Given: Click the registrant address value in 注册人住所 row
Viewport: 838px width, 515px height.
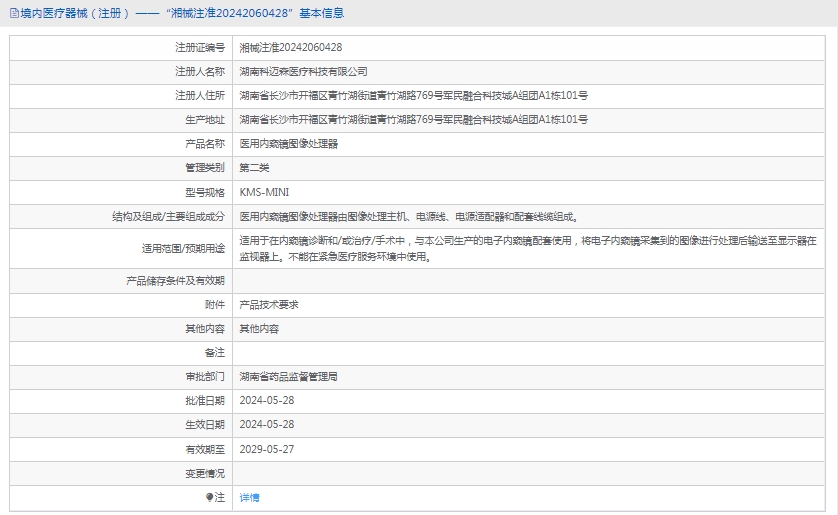Looking at the screenshot, I should pyautogui.click(x=413, y=96).
